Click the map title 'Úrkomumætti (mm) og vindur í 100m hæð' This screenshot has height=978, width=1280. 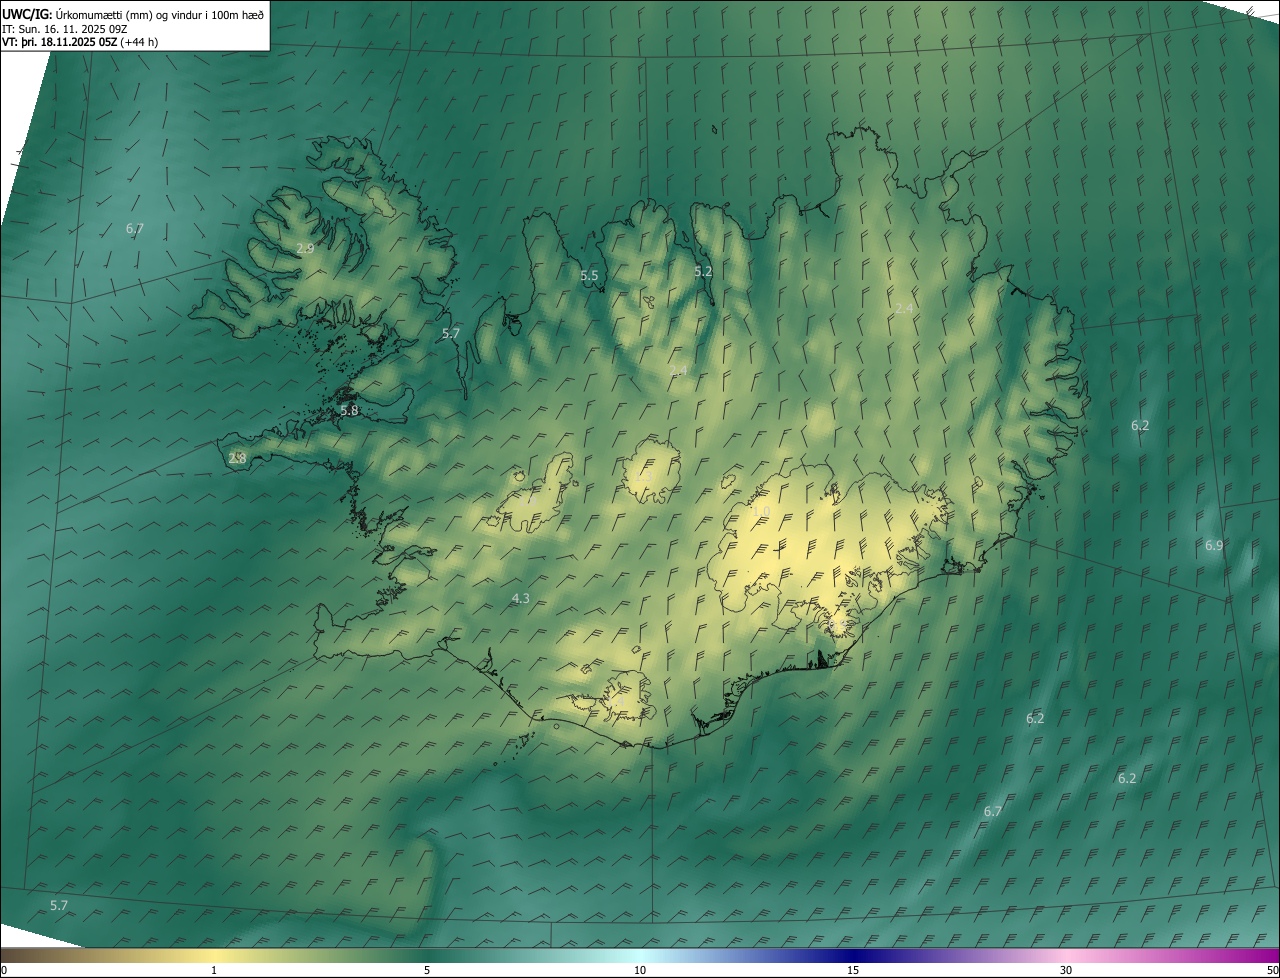pos(160,14)
